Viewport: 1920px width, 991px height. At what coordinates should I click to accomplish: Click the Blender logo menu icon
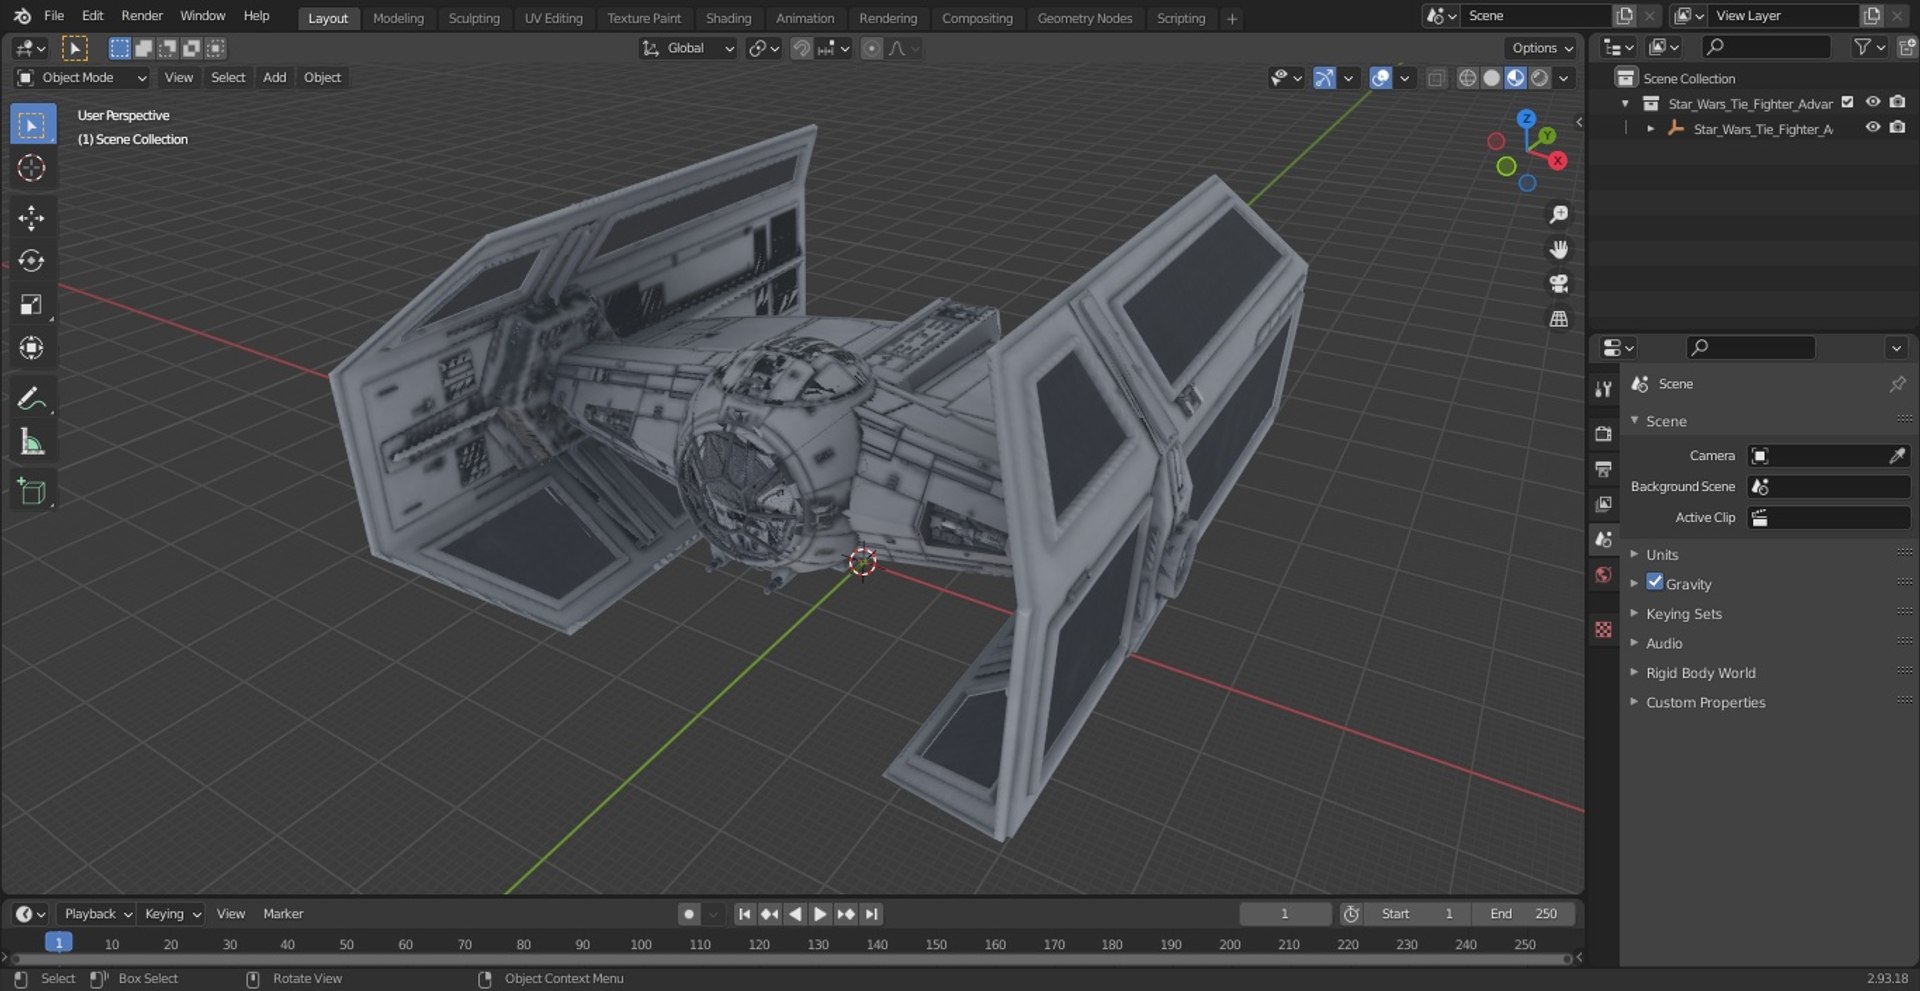point(22,16)
